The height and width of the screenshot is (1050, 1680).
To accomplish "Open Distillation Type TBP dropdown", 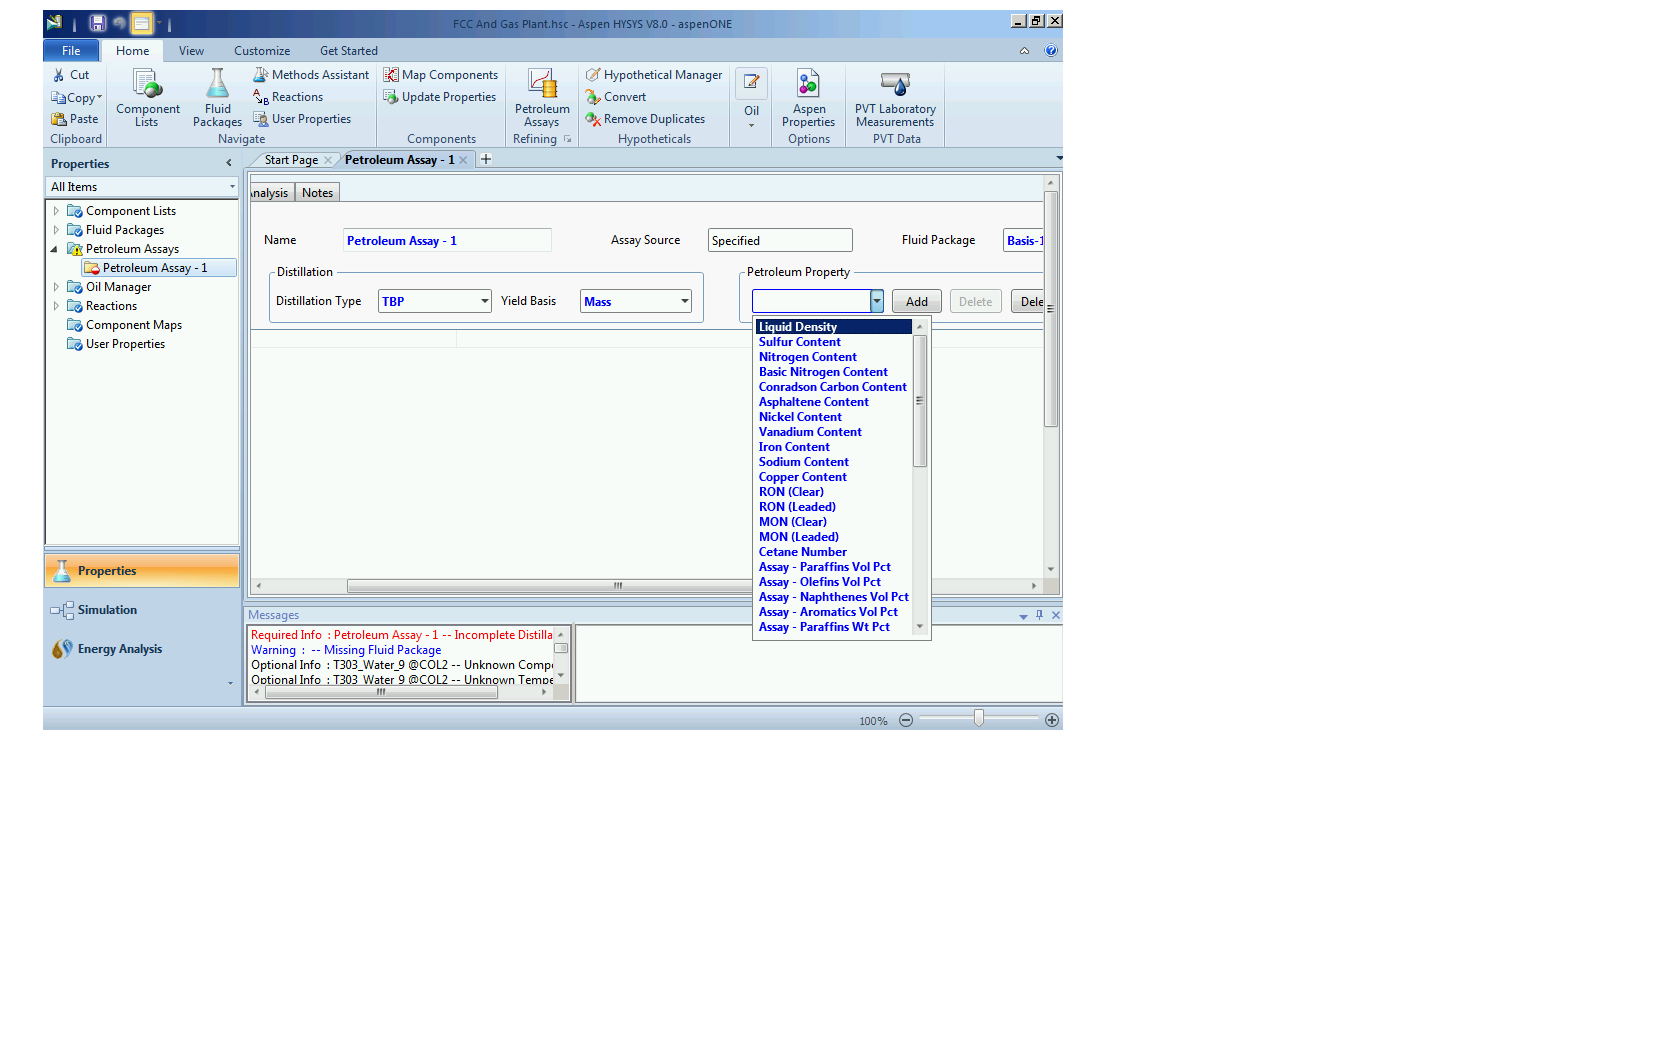I will [435, 301].
